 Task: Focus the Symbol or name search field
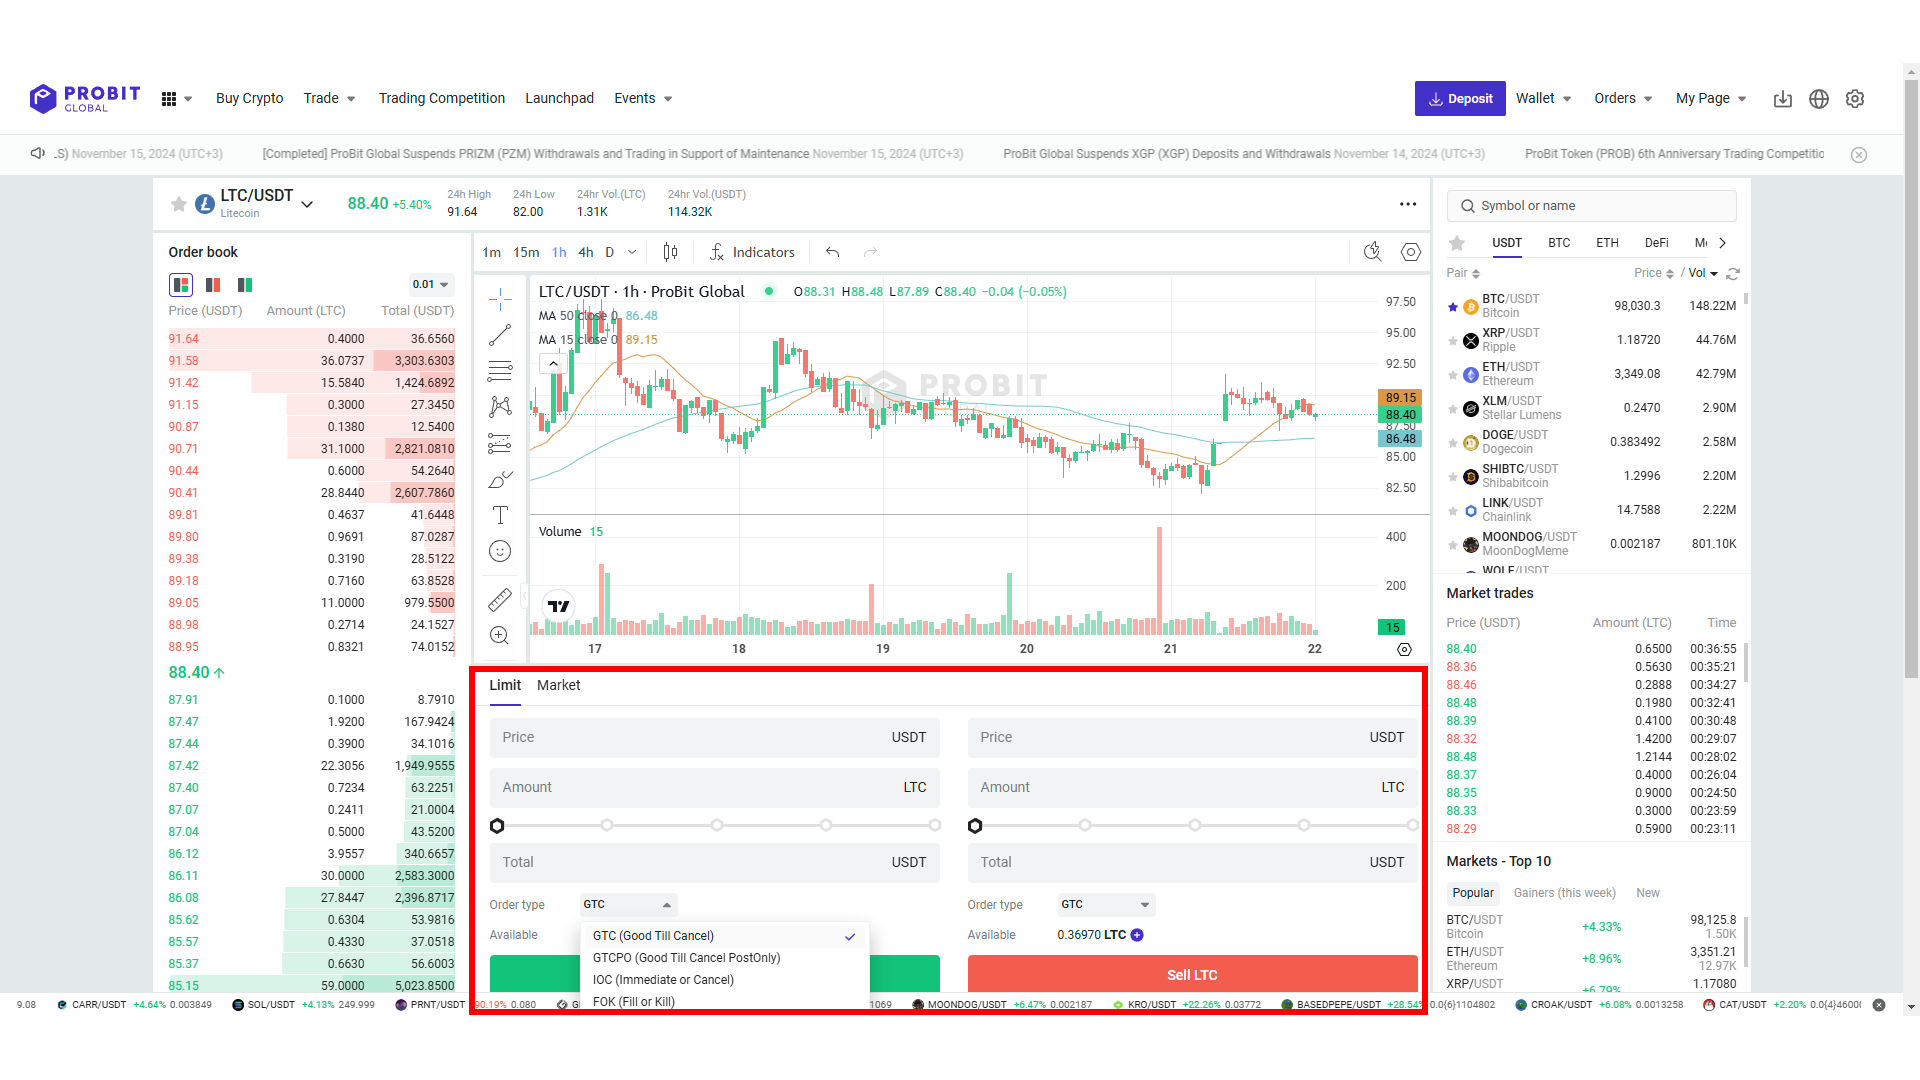[x=1591, y=206]
